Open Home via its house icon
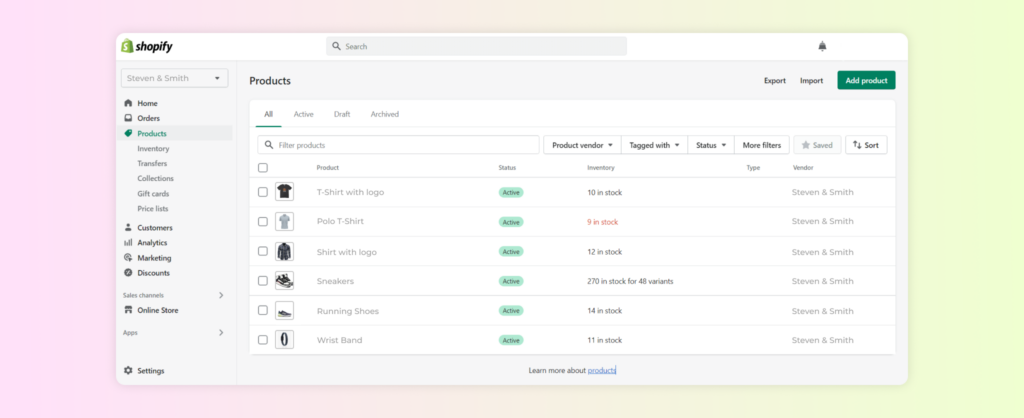This screenshot has width=1024, height=418. [128, 103]
